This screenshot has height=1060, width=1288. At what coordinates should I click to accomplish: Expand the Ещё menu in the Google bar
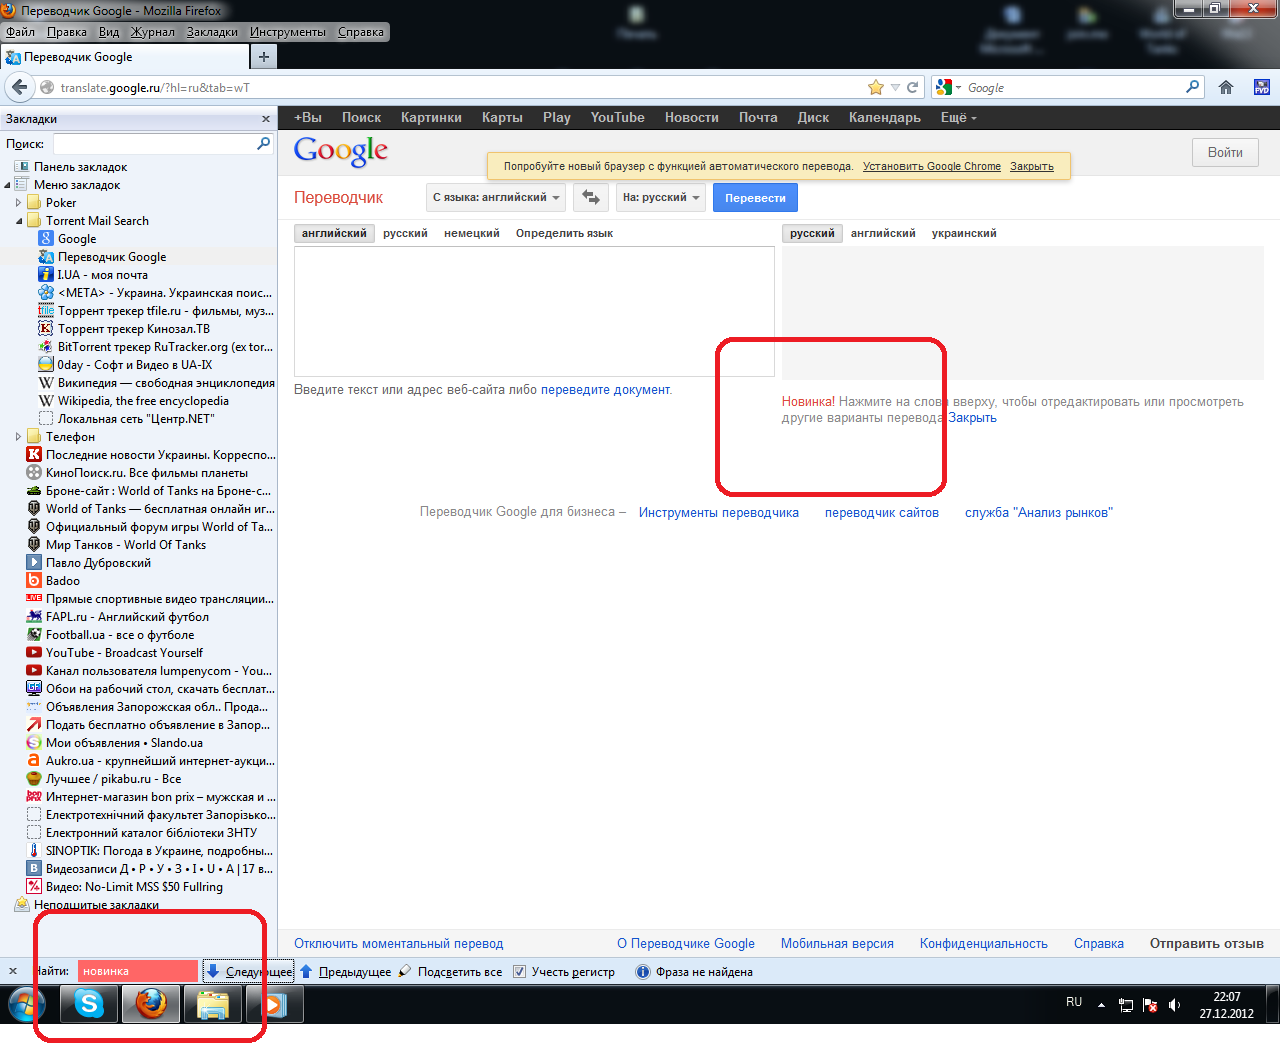(958, 117)
